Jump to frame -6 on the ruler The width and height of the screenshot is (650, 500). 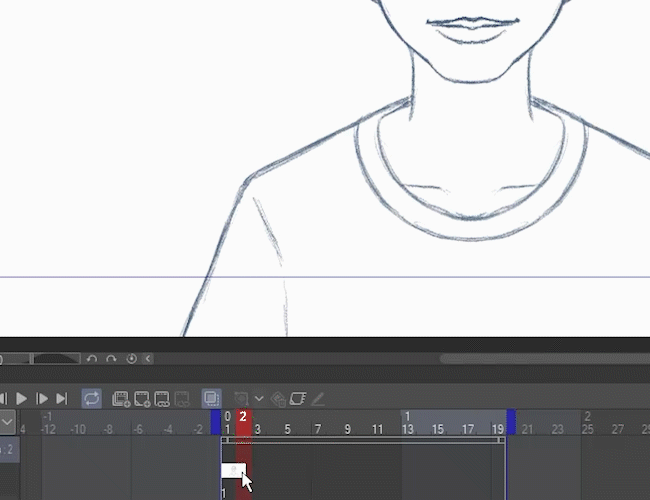coord(138,429)
